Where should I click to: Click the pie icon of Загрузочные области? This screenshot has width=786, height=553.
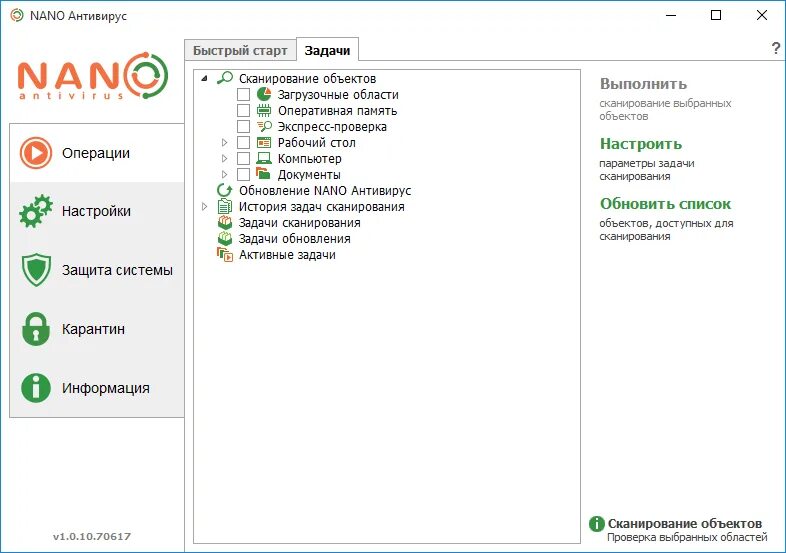tap(264, 94)
